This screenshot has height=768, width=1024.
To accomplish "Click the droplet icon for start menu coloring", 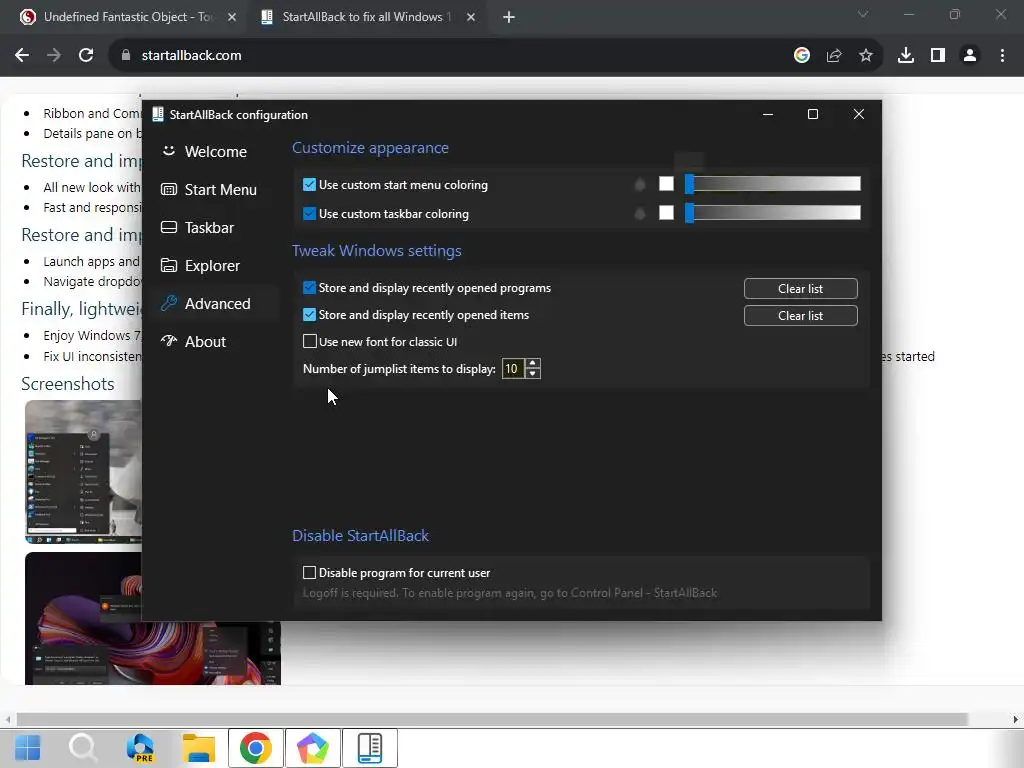I will coord(640,185).
